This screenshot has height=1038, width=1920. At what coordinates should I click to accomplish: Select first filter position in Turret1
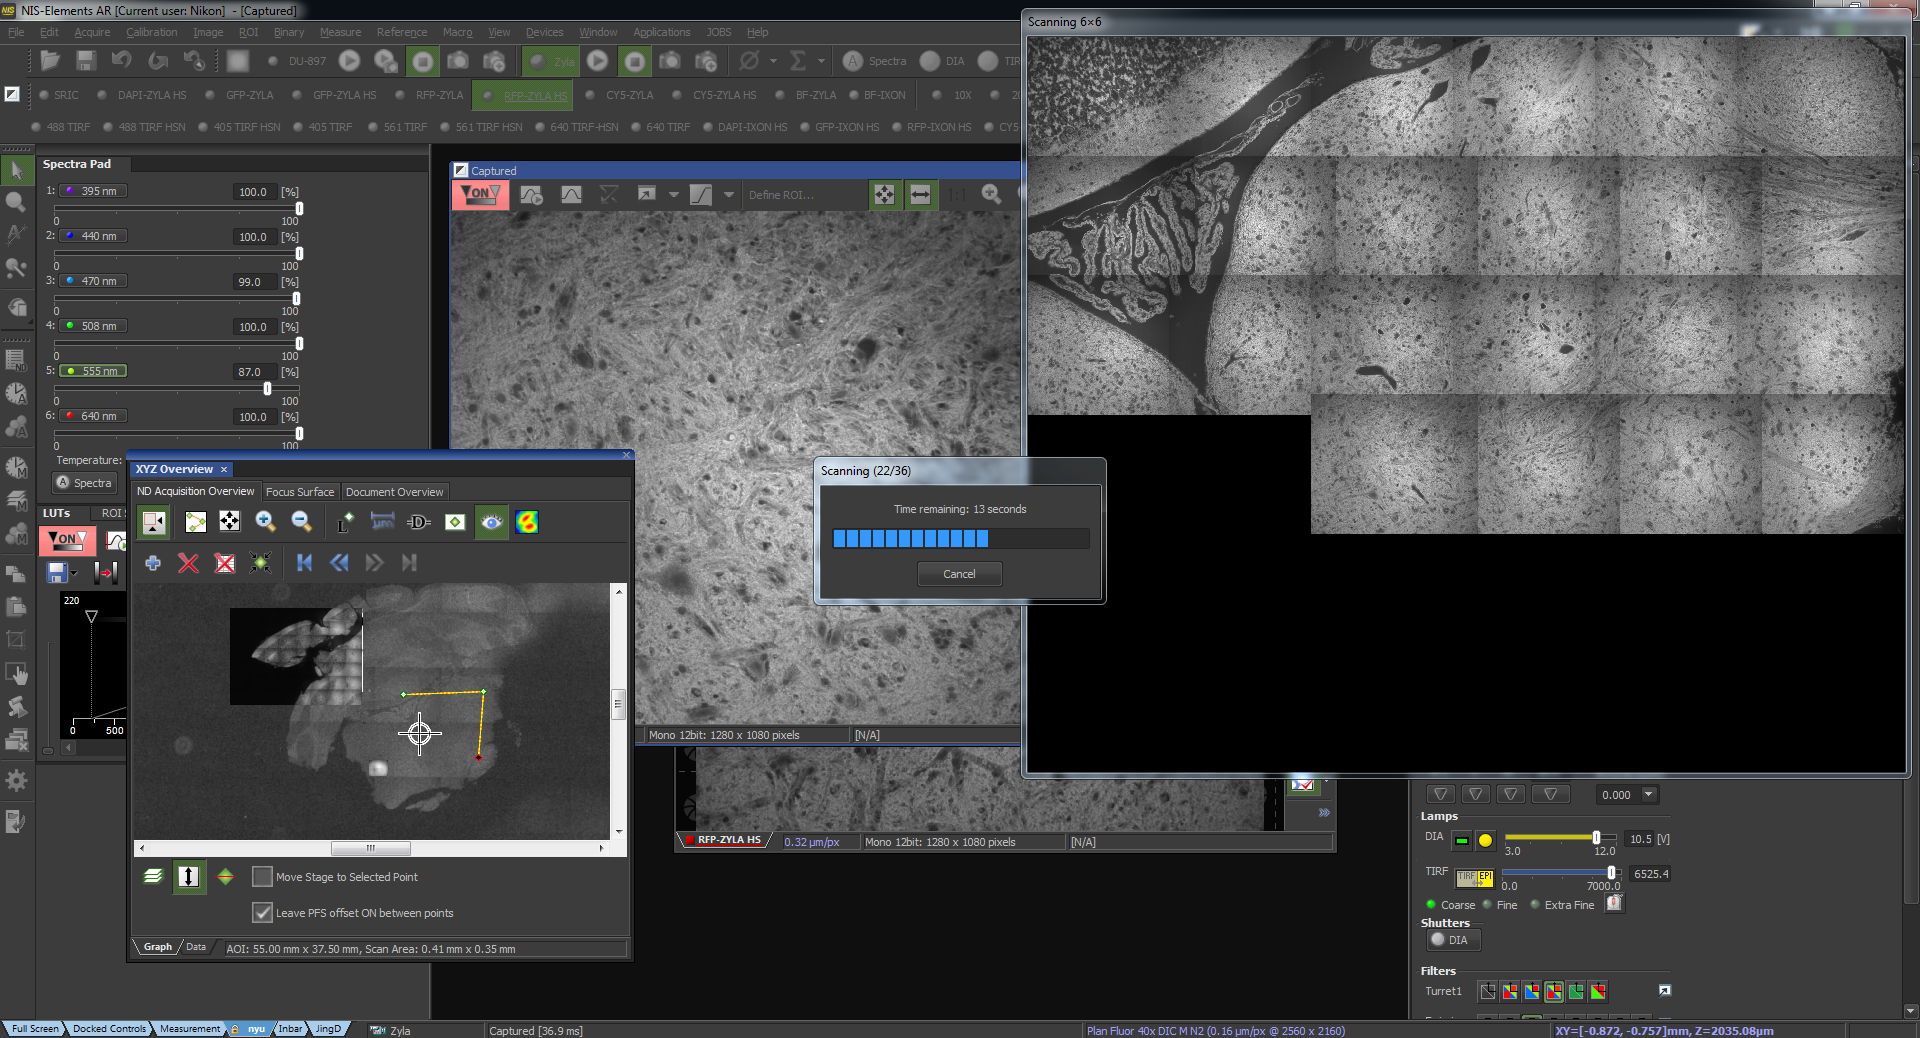click(1488, 991)
